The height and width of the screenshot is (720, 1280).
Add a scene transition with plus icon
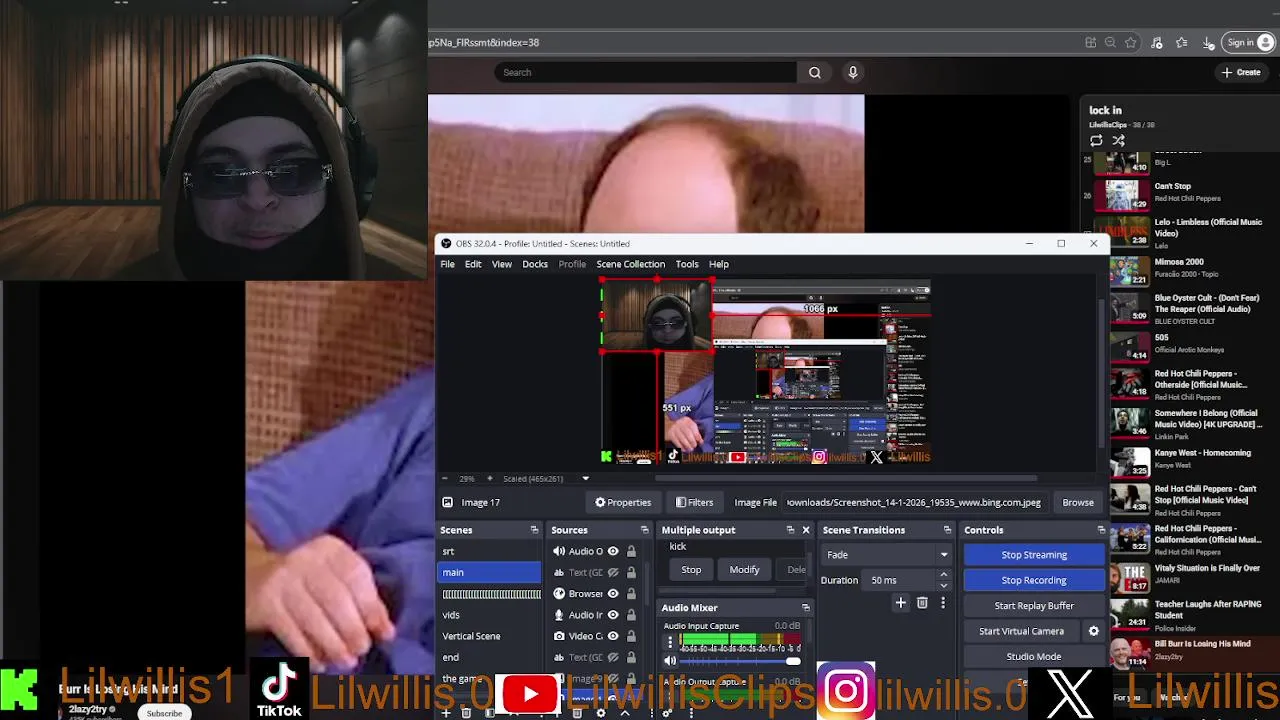coord(900,603)
